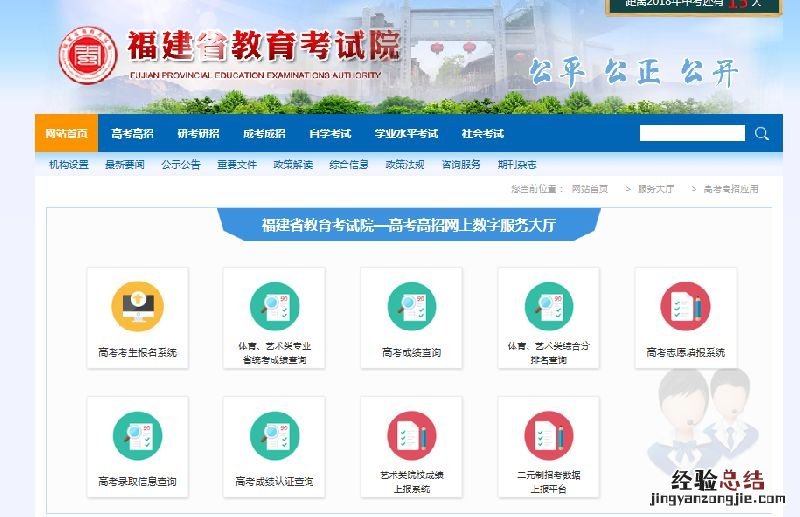Open the 研考研招 menu item
The image size is (800, 517).
click(198, 134)
